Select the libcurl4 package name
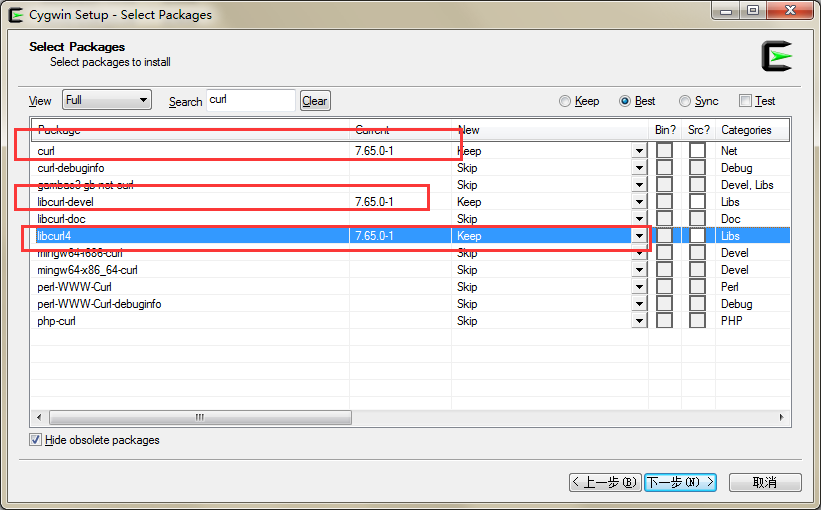This screenshot has width=821, height=510. (54, 236)
